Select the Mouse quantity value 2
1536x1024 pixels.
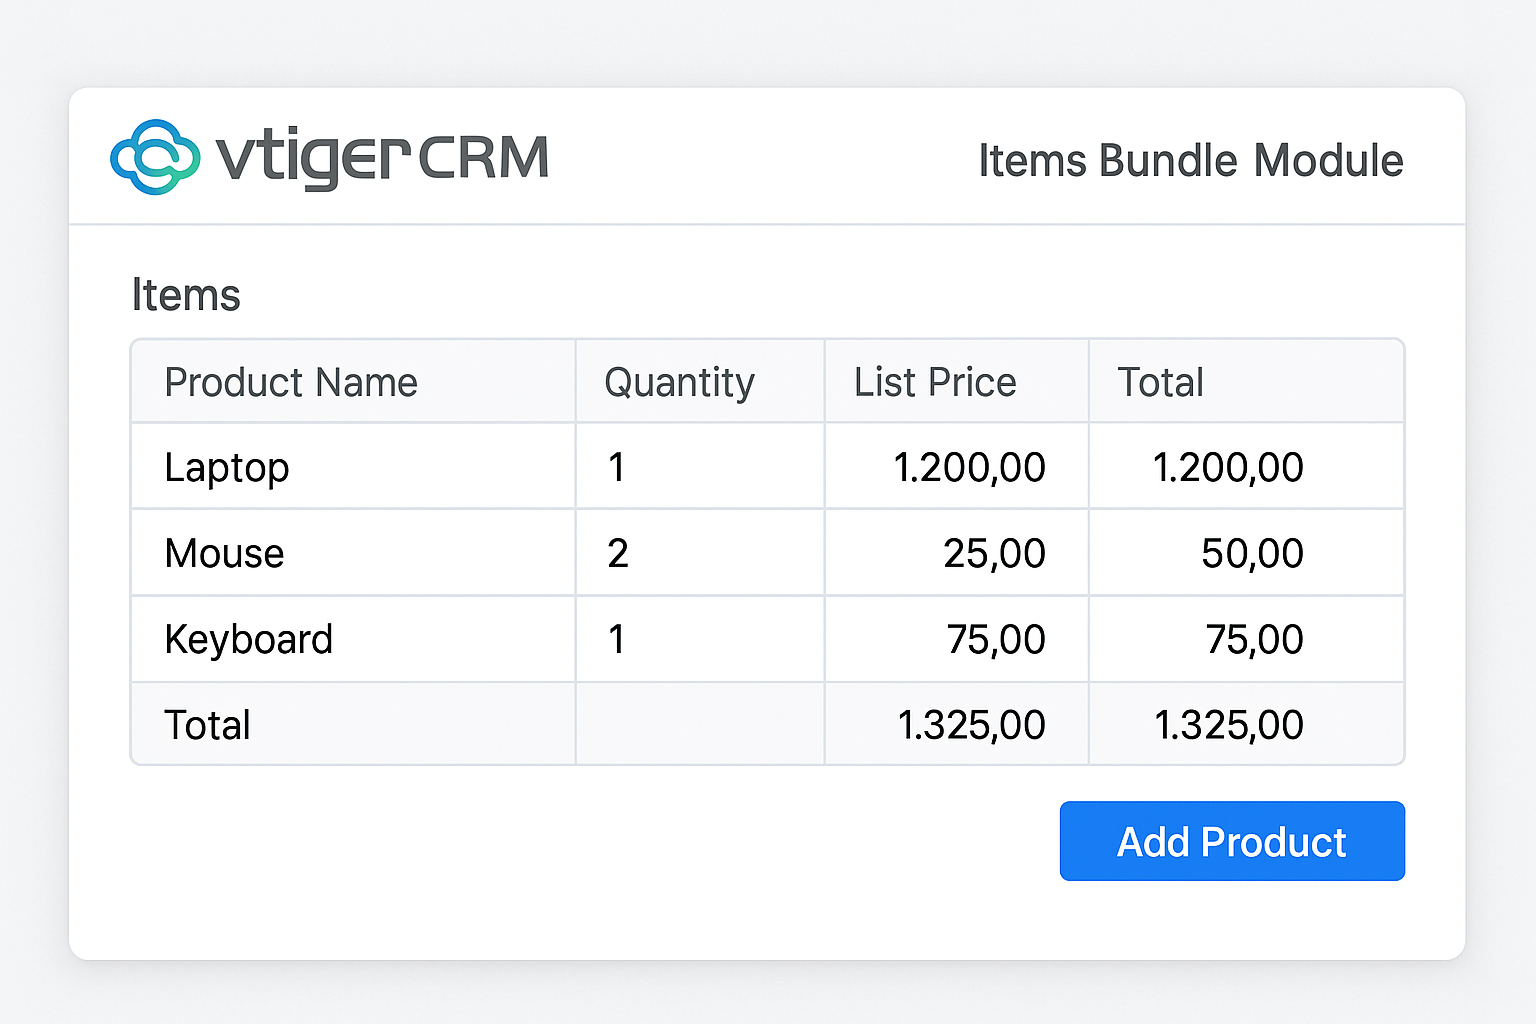[617, 552]
